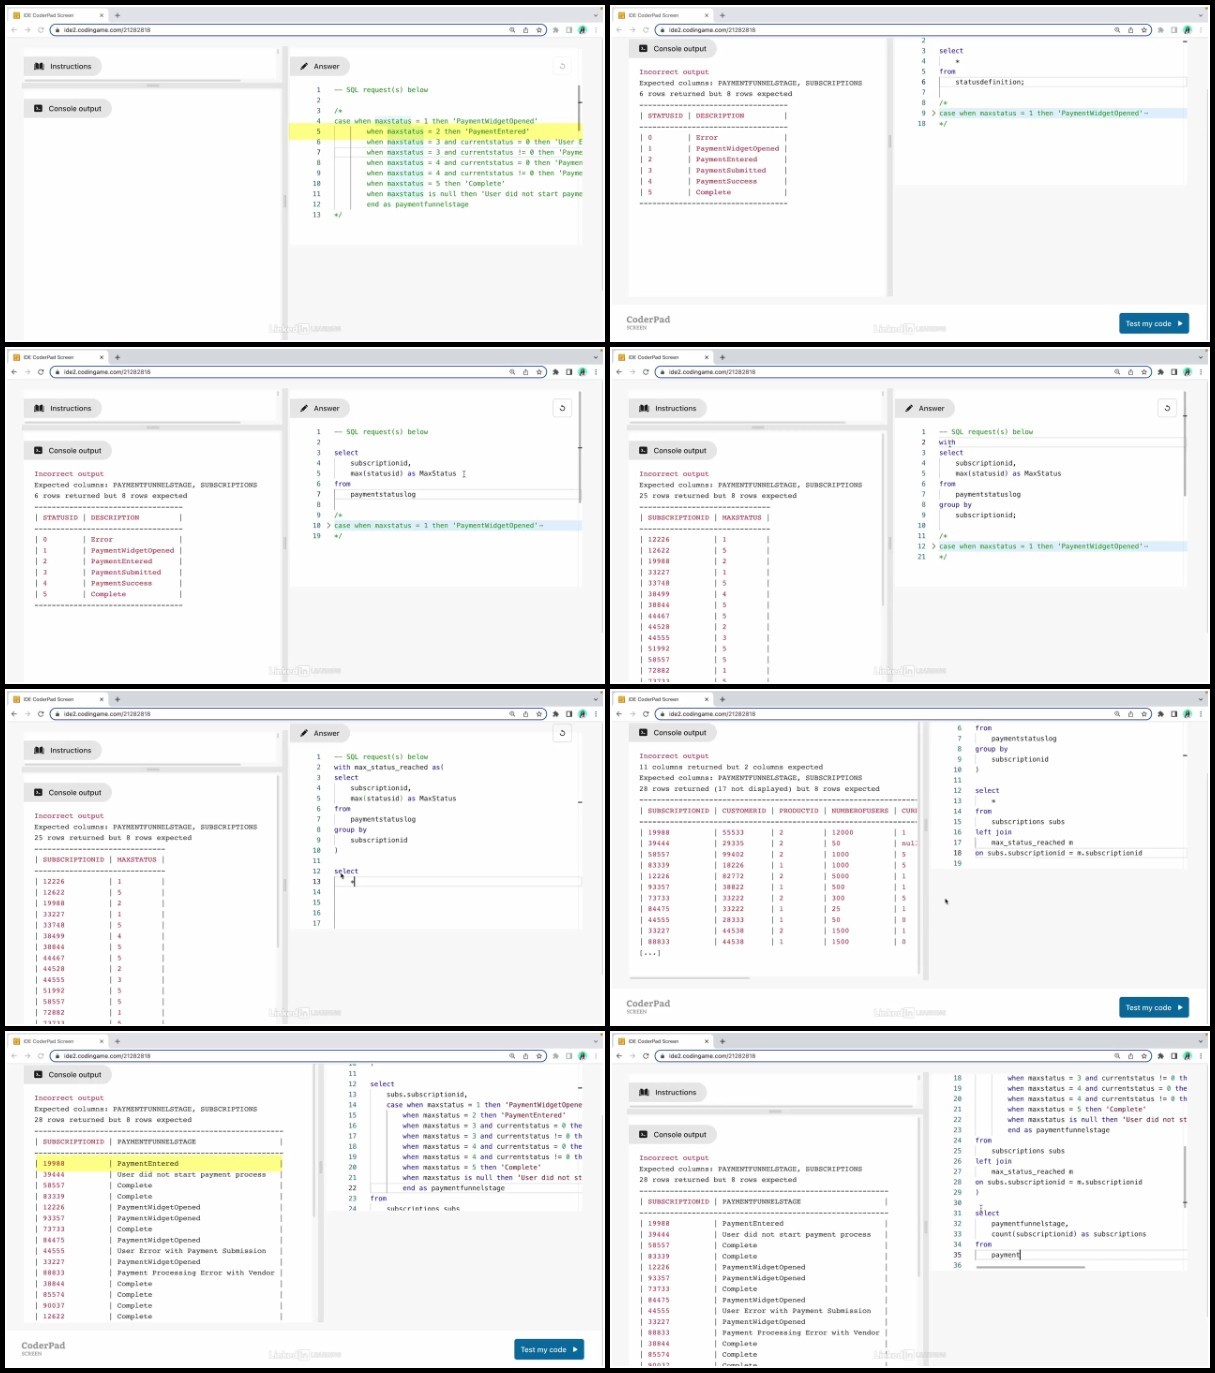Console output button in 11-columns-returned window
The width and height of the screenshot is (1215, 1373).
coord(672,732)
